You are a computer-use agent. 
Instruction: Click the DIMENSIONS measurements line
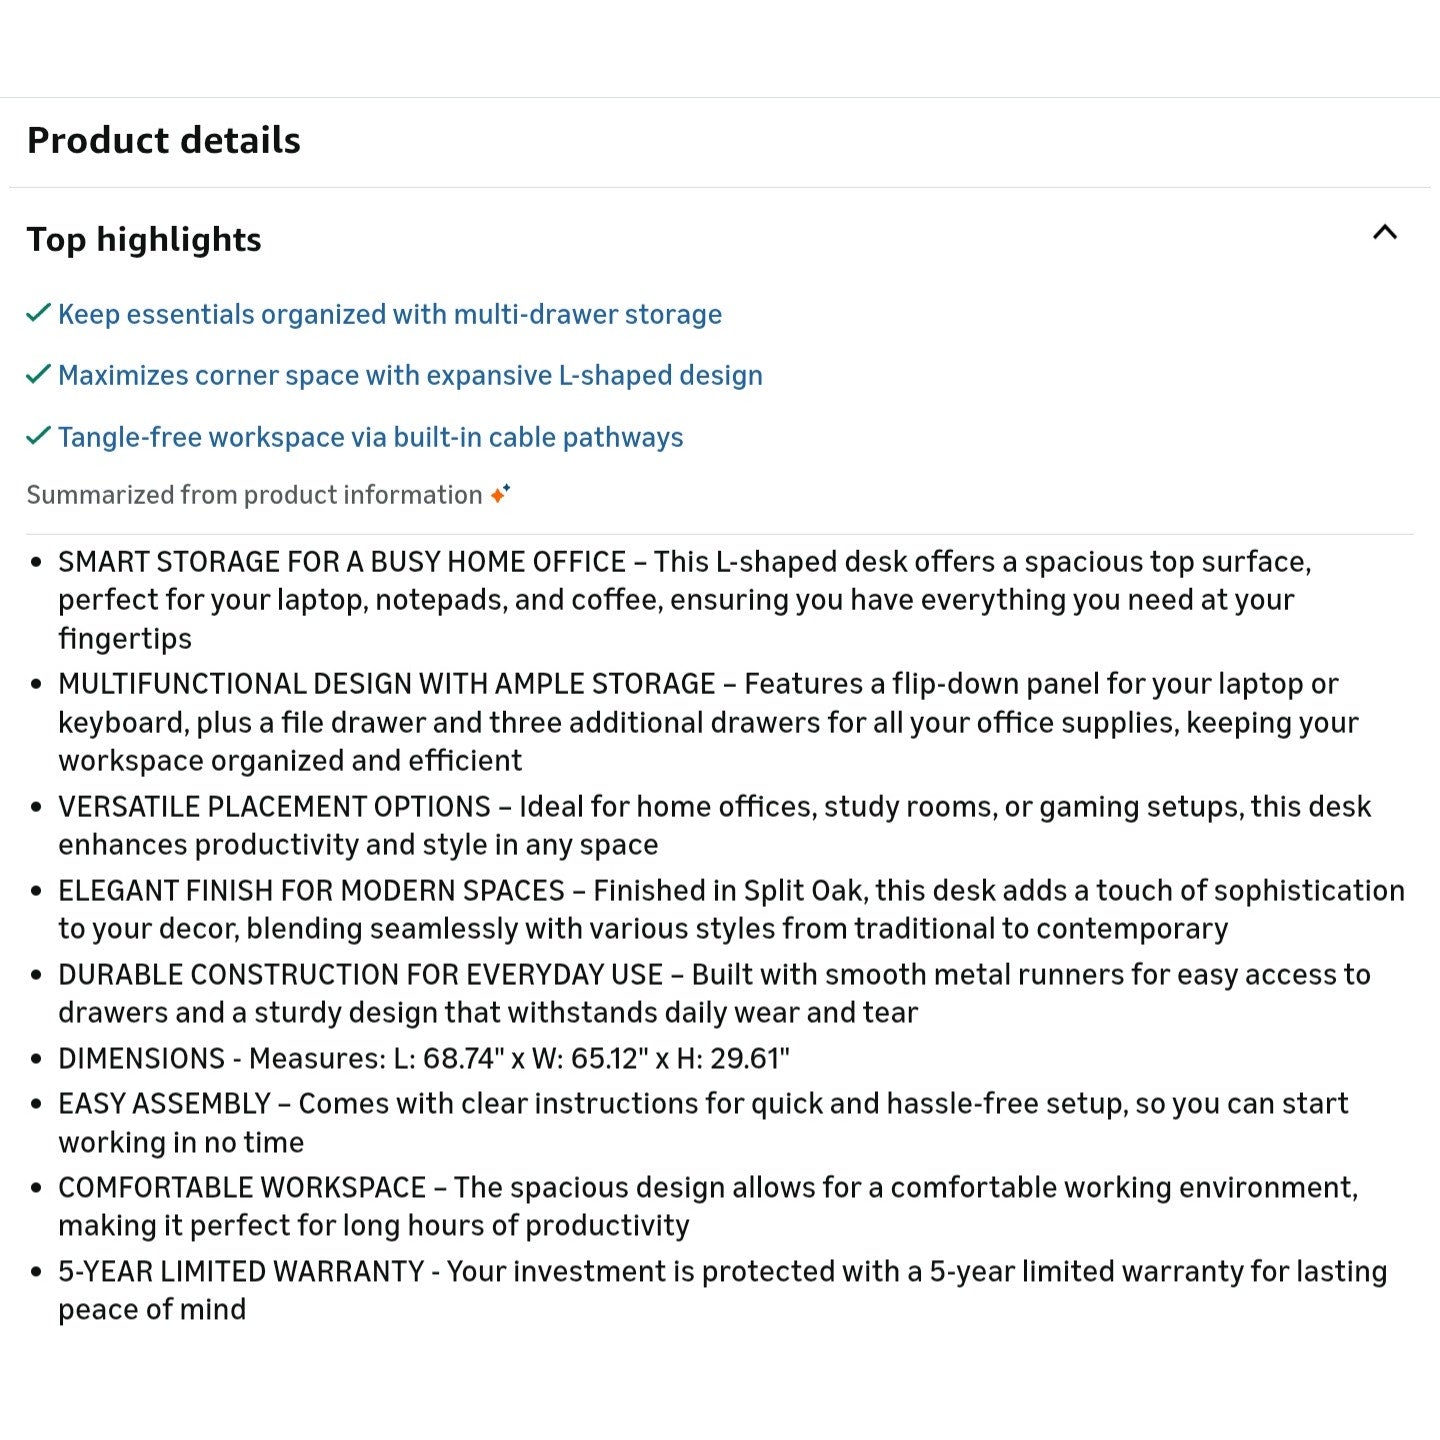pyautogui.click(x=424, y=1058)
